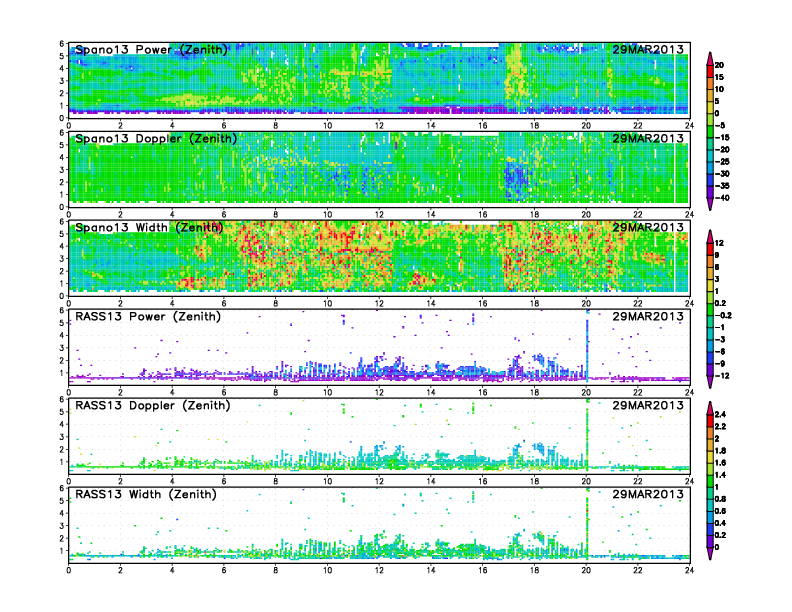Click the '1.8' label on the bottom color bar

point(720,450)
